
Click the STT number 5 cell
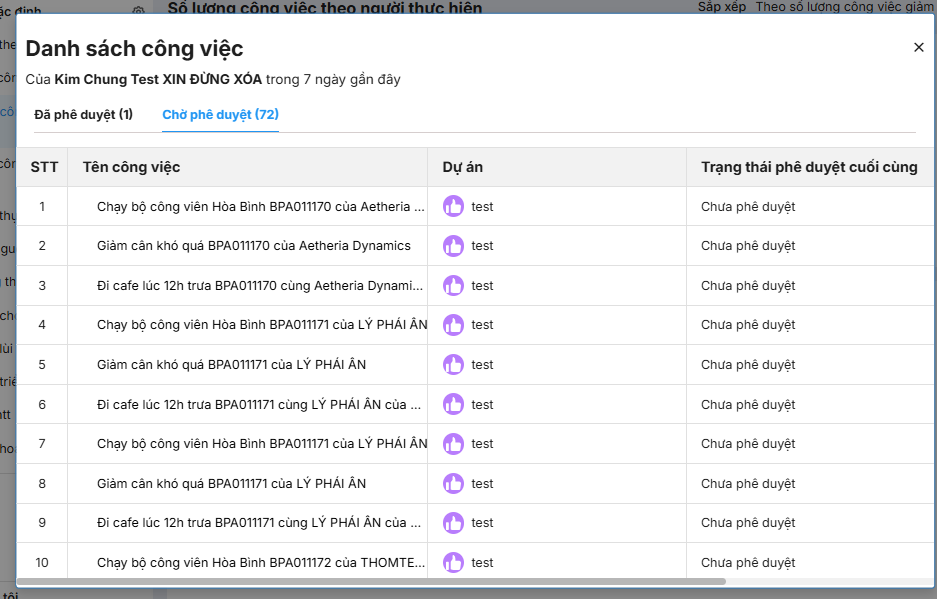pyautogui.click(x=42, y=365)
